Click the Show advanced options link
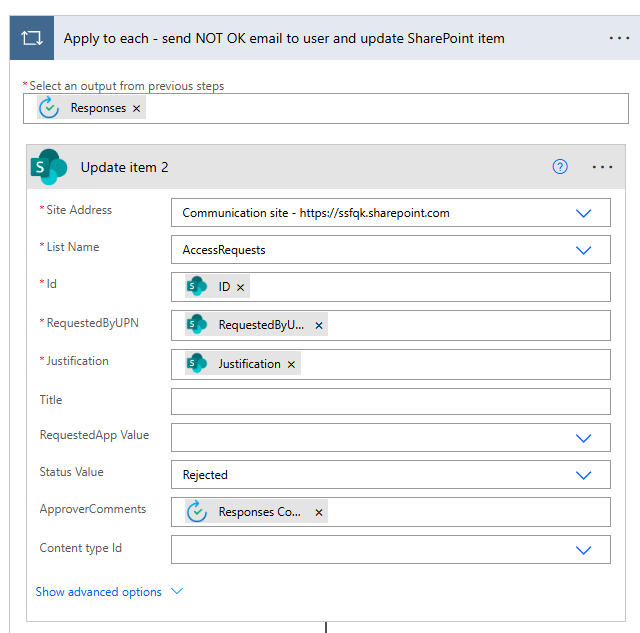 [98, 592]
